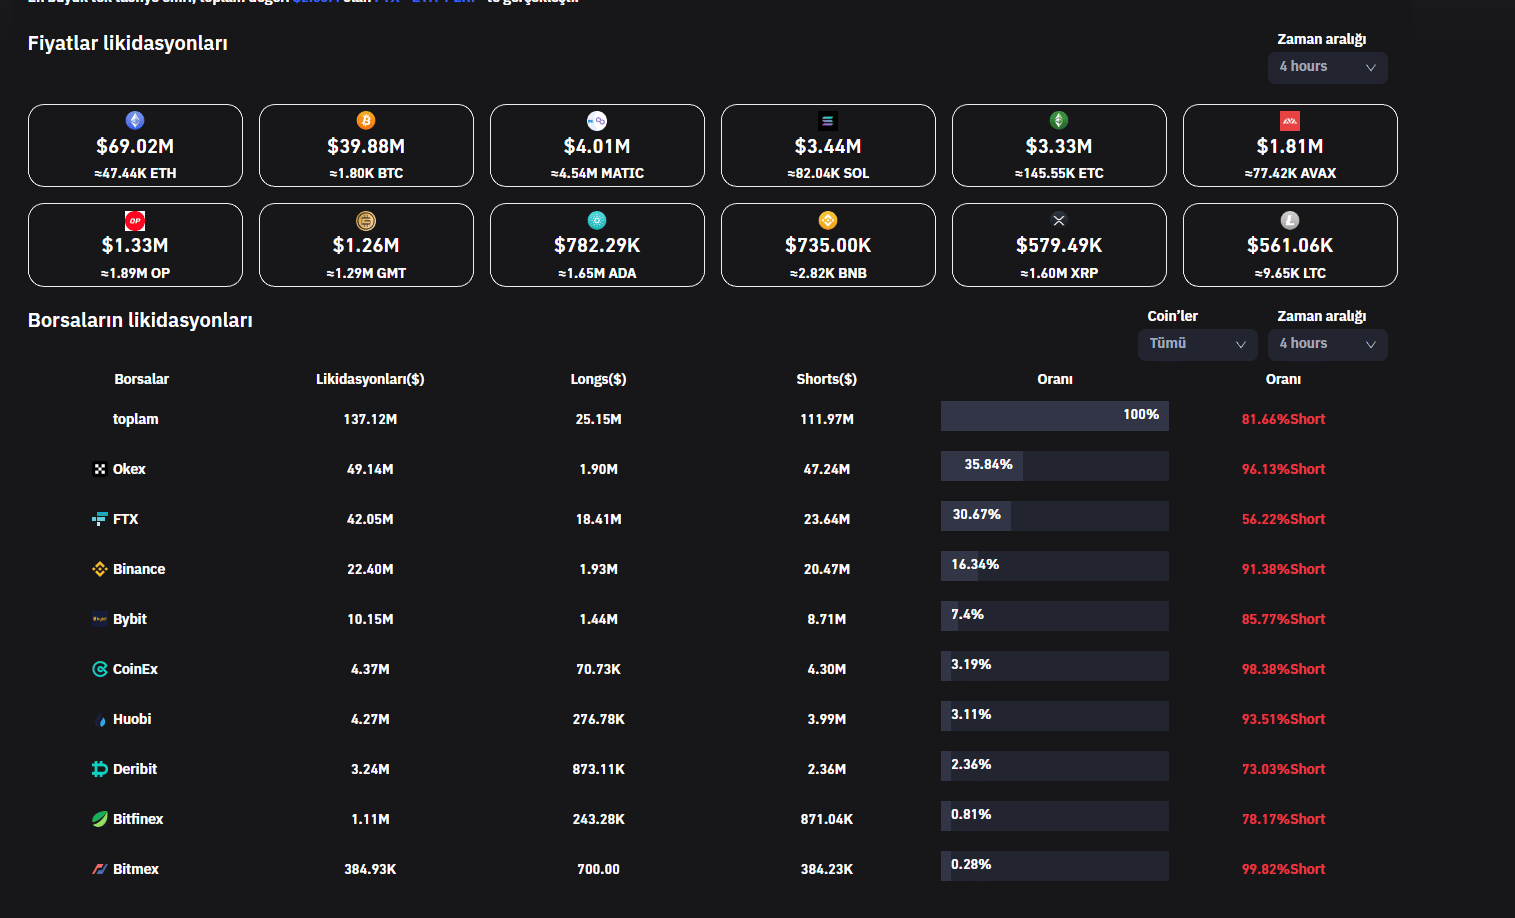Click the FTX 30.67% ratio bar
This screenshot has height=918, width=1515.
[1054, 516]
